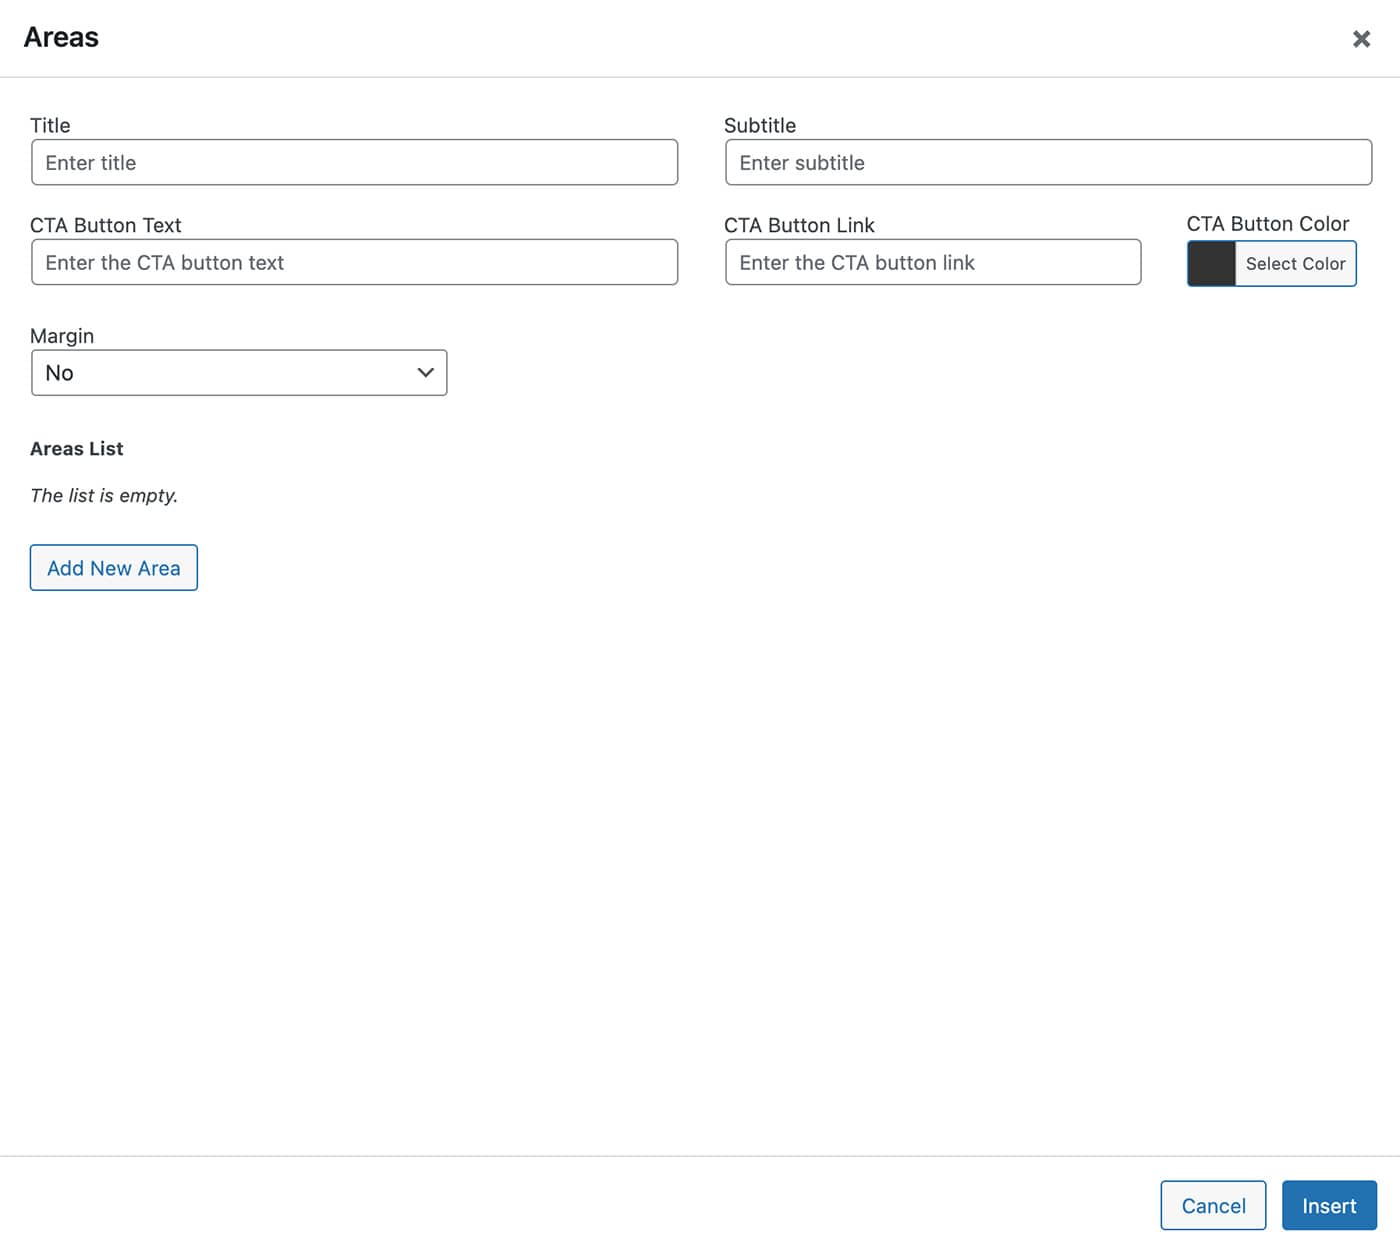Focus the Subtitle text field

tap(1048, 163)
